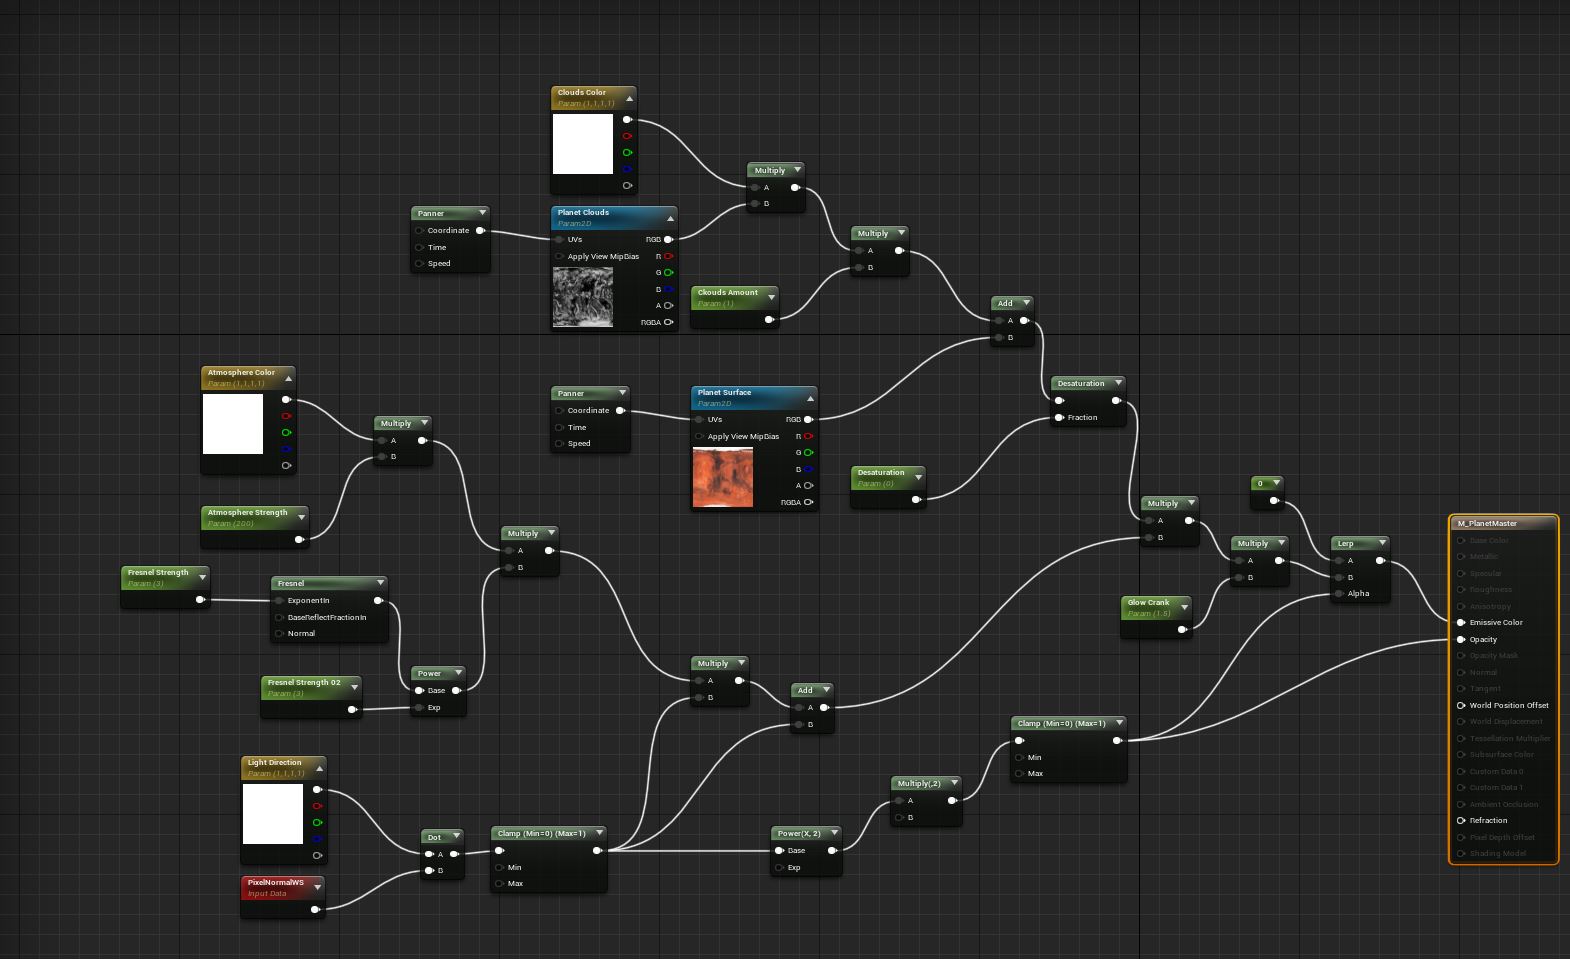Click the Light Direction white swatch
Image resolution: width=1570 pixels, height=959 pixels.
pyautogui.click(x=273, y=814)
